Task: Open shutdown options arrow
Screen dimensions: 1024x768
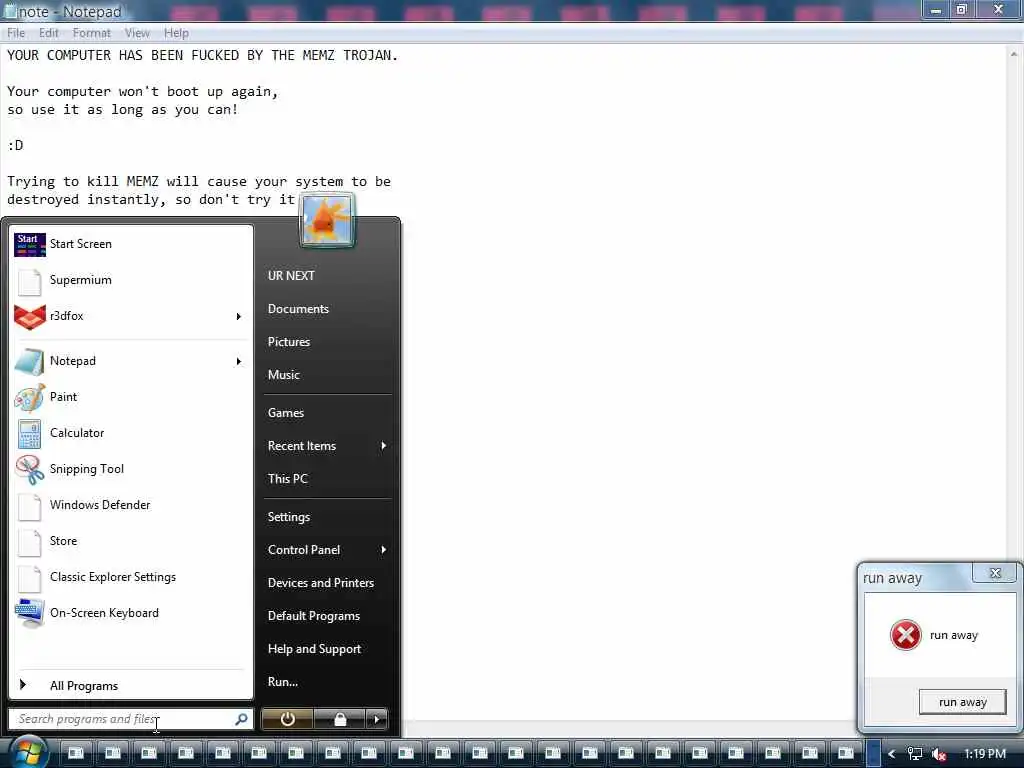Action: [376, 719]
